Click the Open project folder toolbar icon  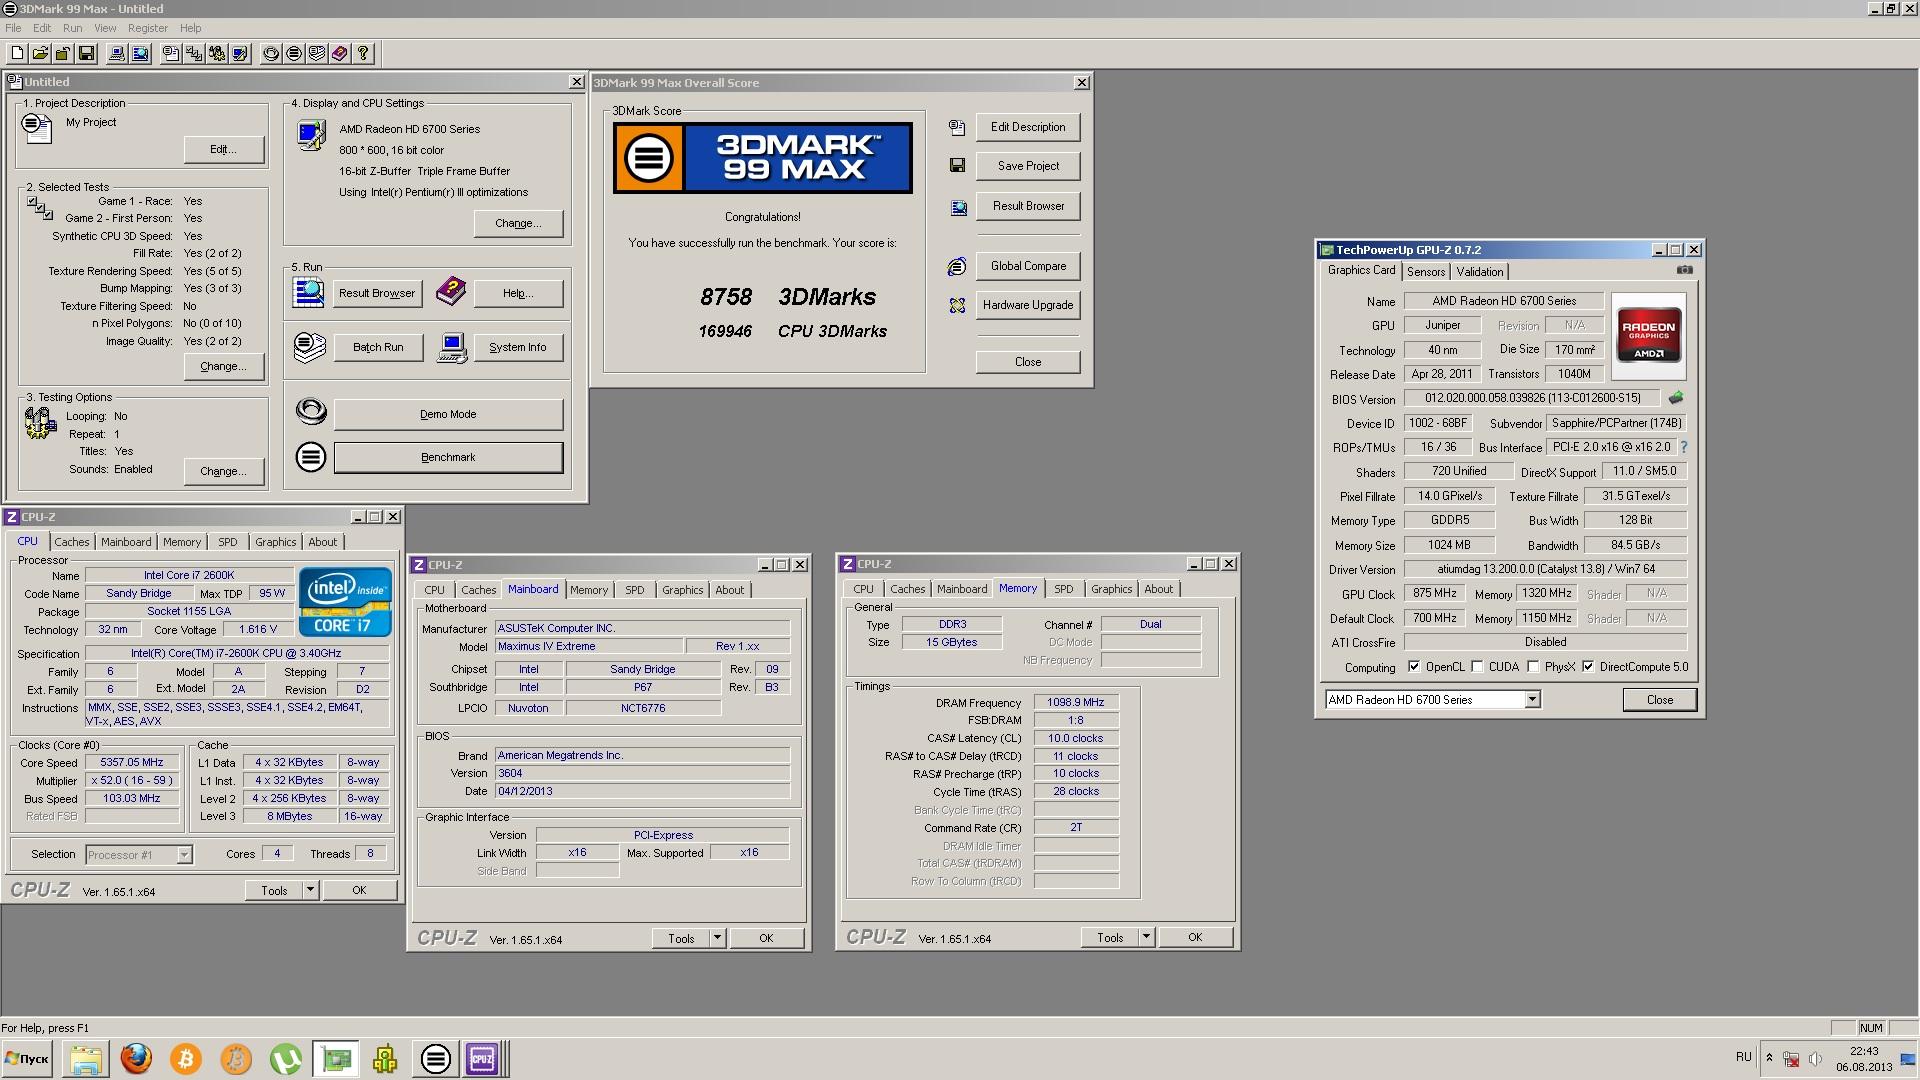point(40,53)
